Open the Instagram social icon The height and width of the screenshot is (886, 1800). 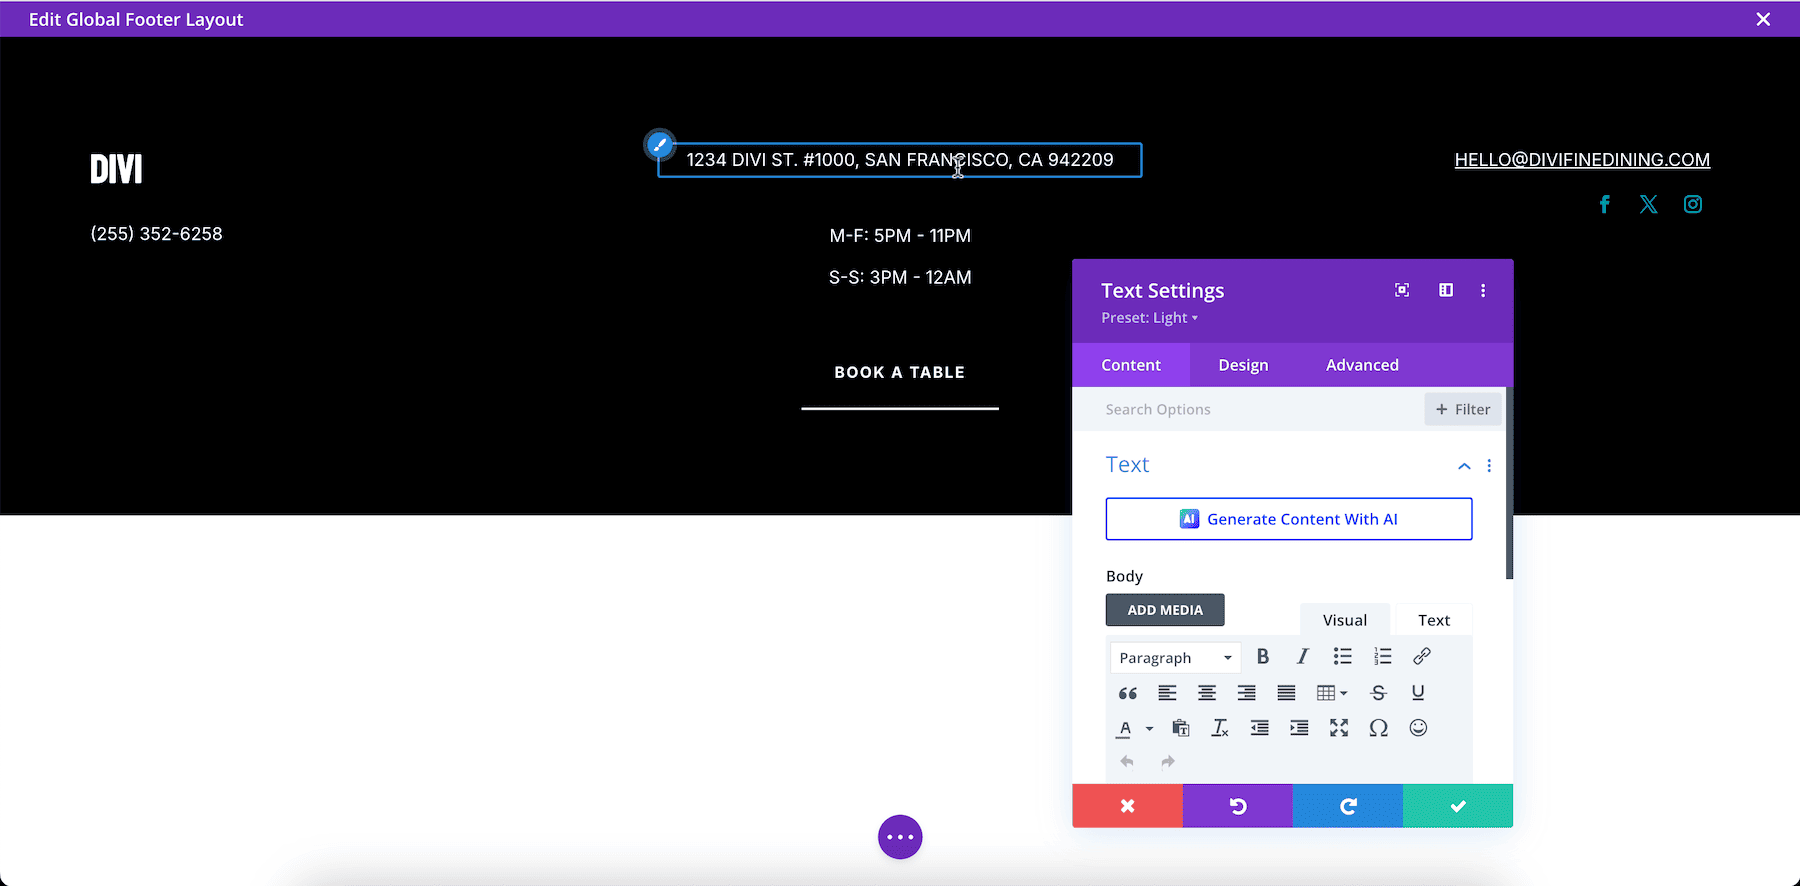pyautogui.click(x=1692, y=204)
